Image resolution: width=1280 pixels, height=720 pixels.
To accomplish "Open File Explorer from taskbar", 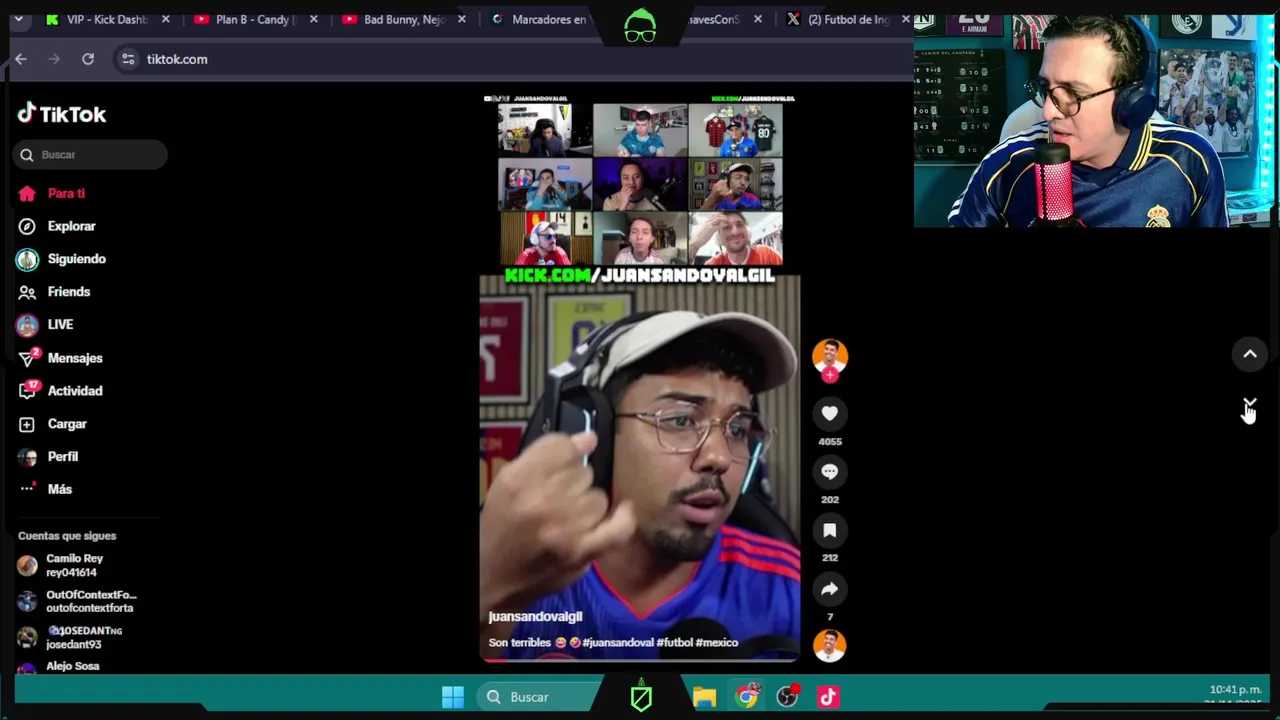I will tap(705, 697).
